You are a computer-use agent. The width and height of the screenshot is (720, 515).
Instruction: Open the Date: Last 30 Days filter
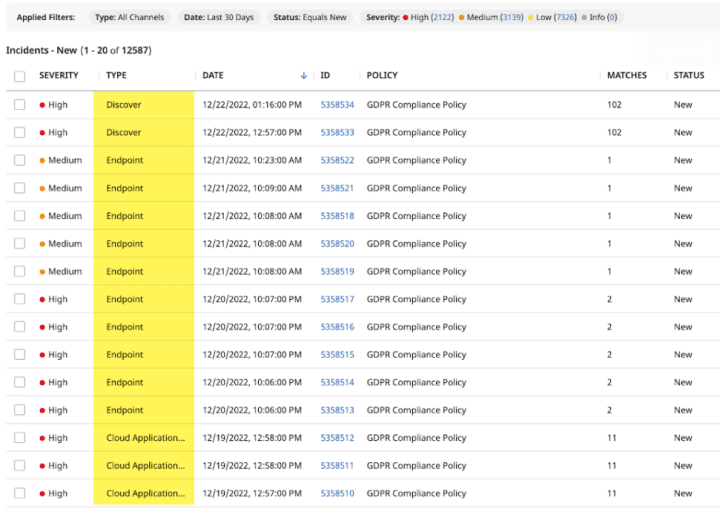(x=219, y=18)
